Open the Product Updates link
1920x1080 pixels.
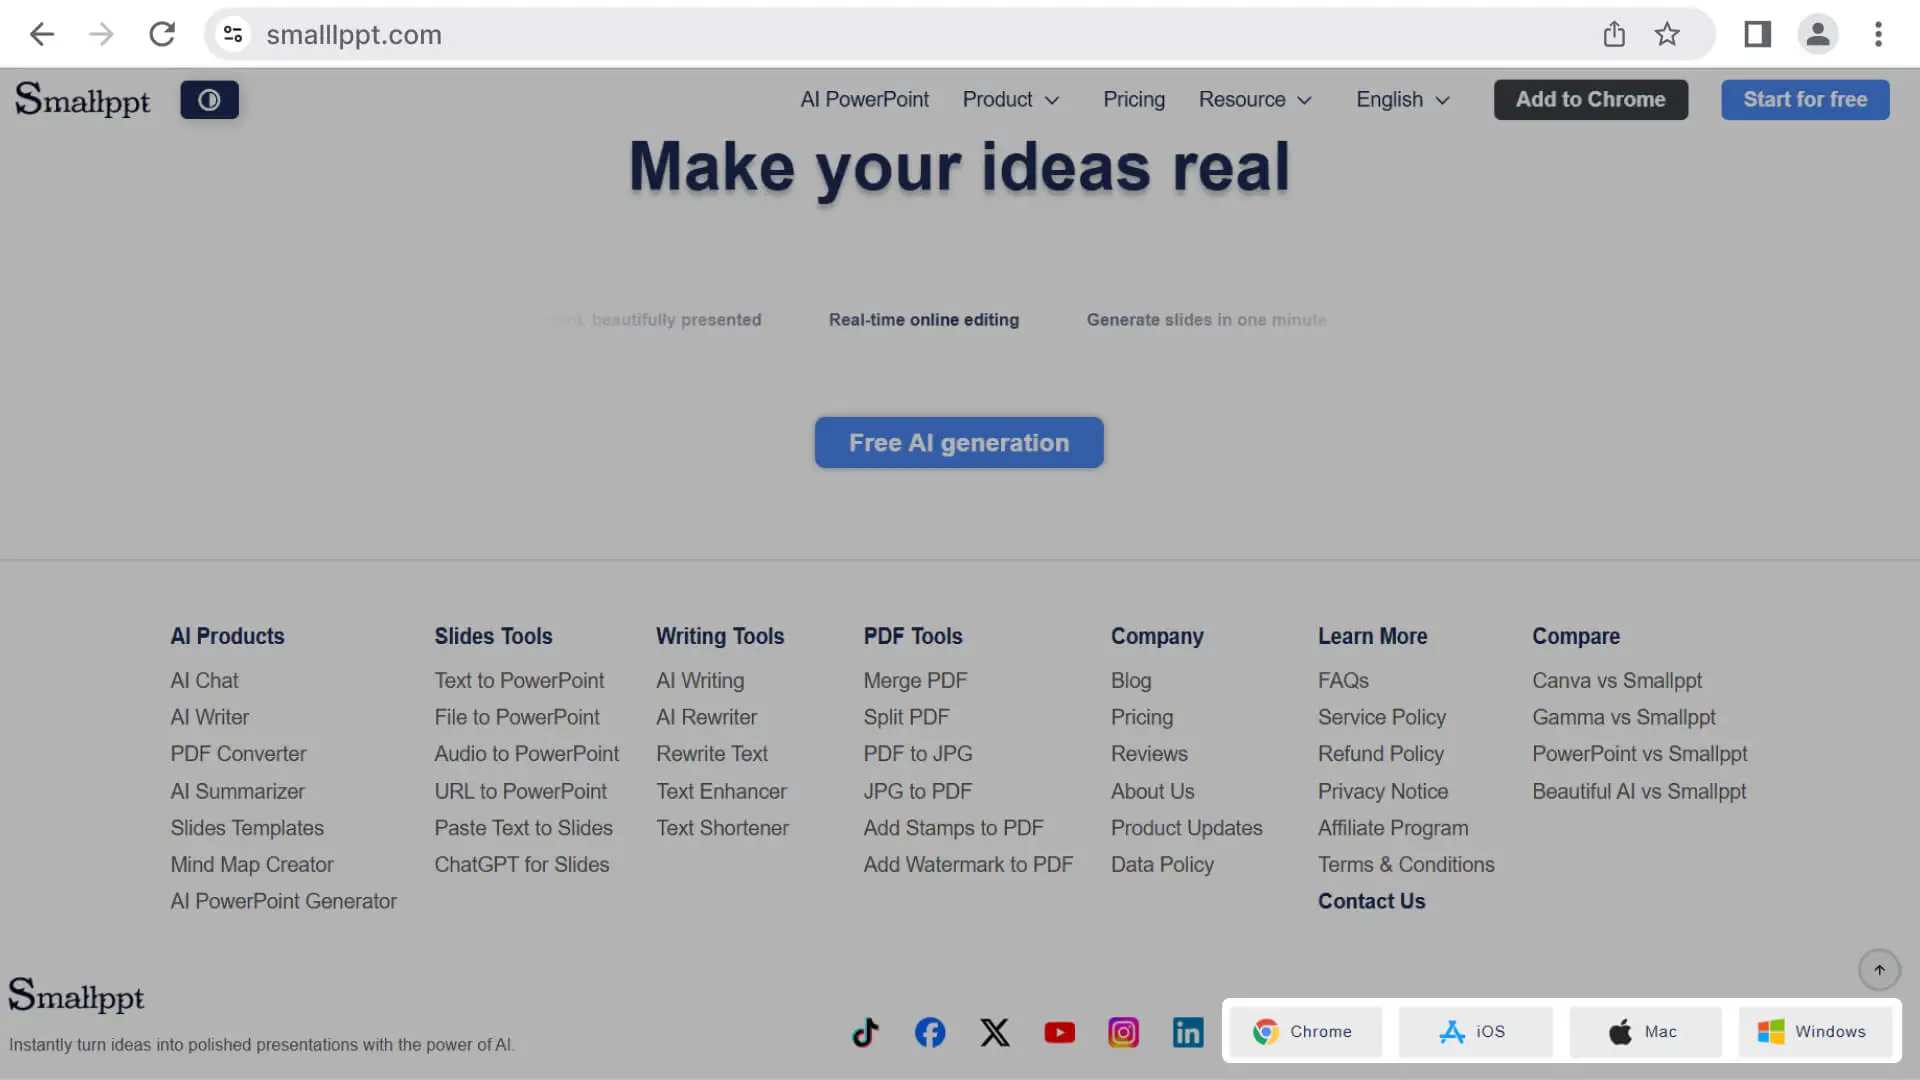[1186, 828]
